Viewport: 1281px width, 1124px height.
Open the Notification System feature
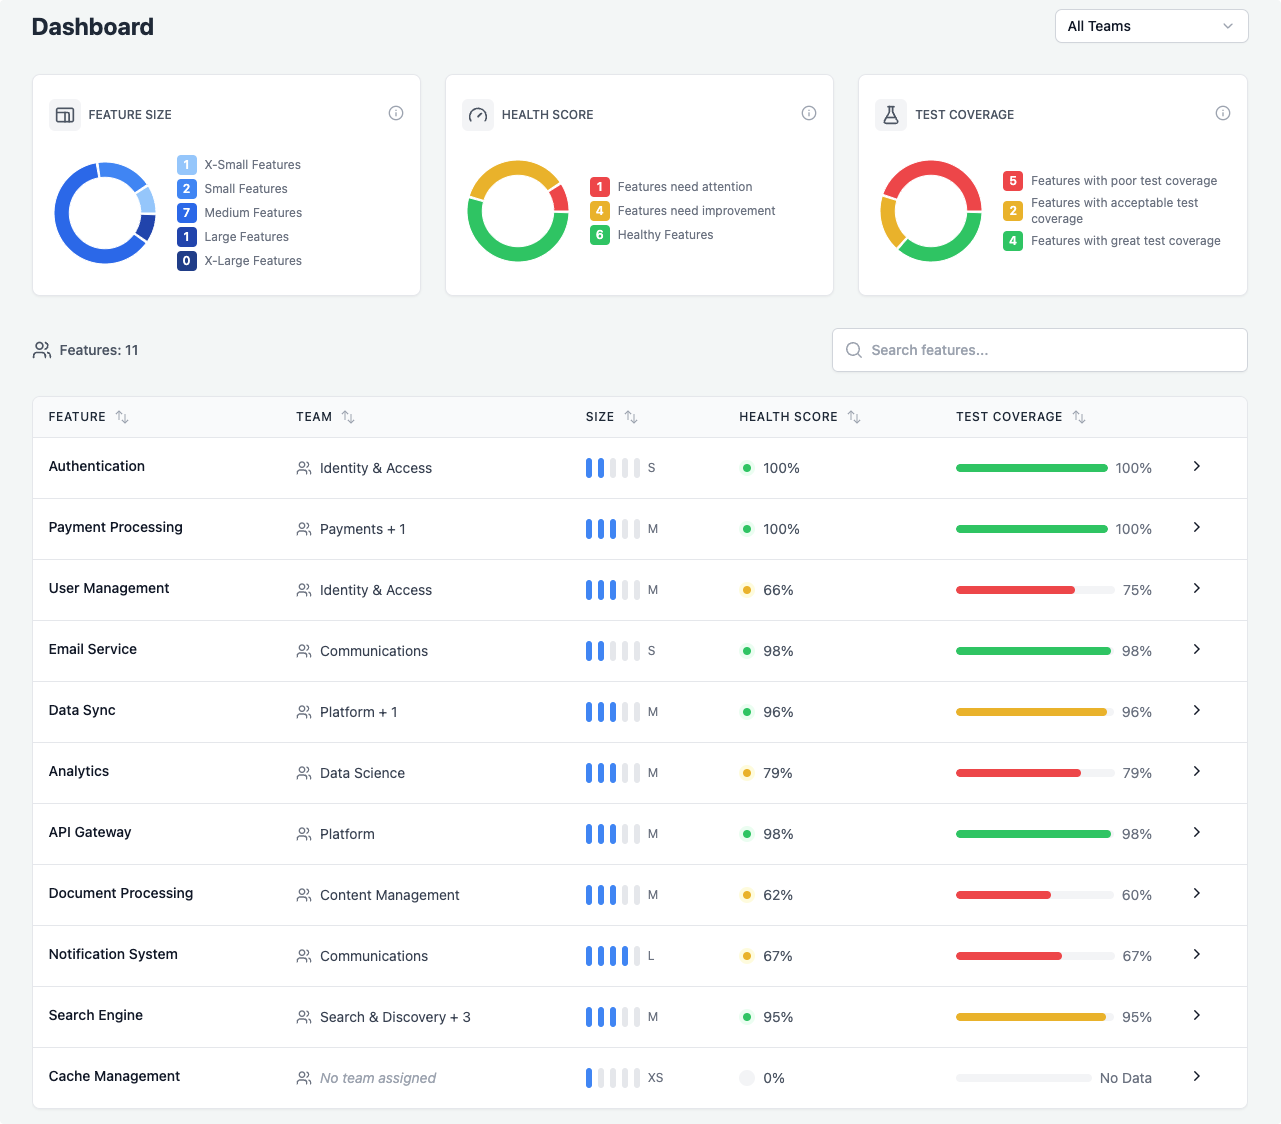point(113,954)
